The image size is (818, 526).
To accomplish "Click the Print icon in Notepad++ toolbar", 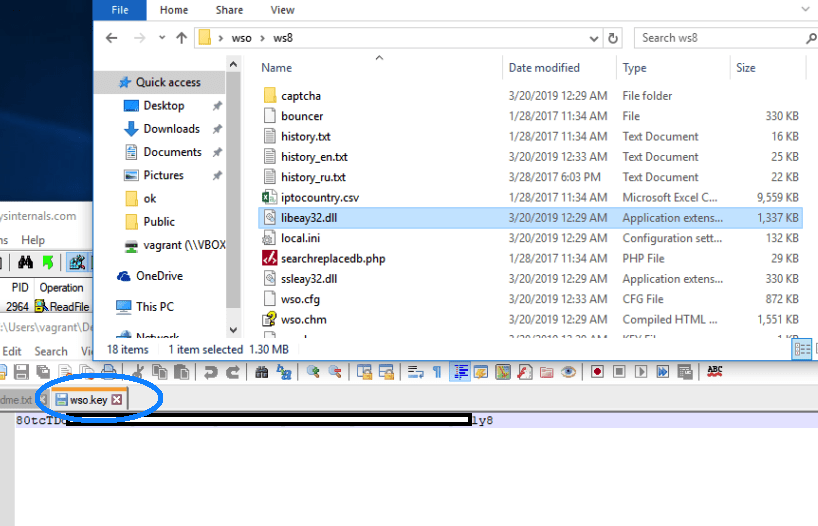I will [108, 372].
